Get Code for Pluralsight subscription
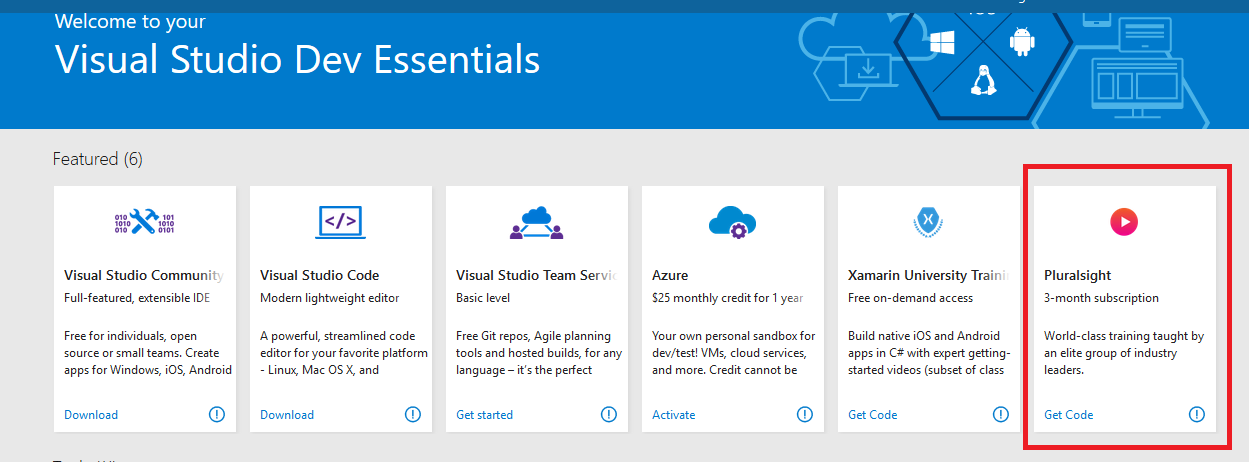Image resolution: width=1249 pixels, height=462 pixels. coord(1069,415)
